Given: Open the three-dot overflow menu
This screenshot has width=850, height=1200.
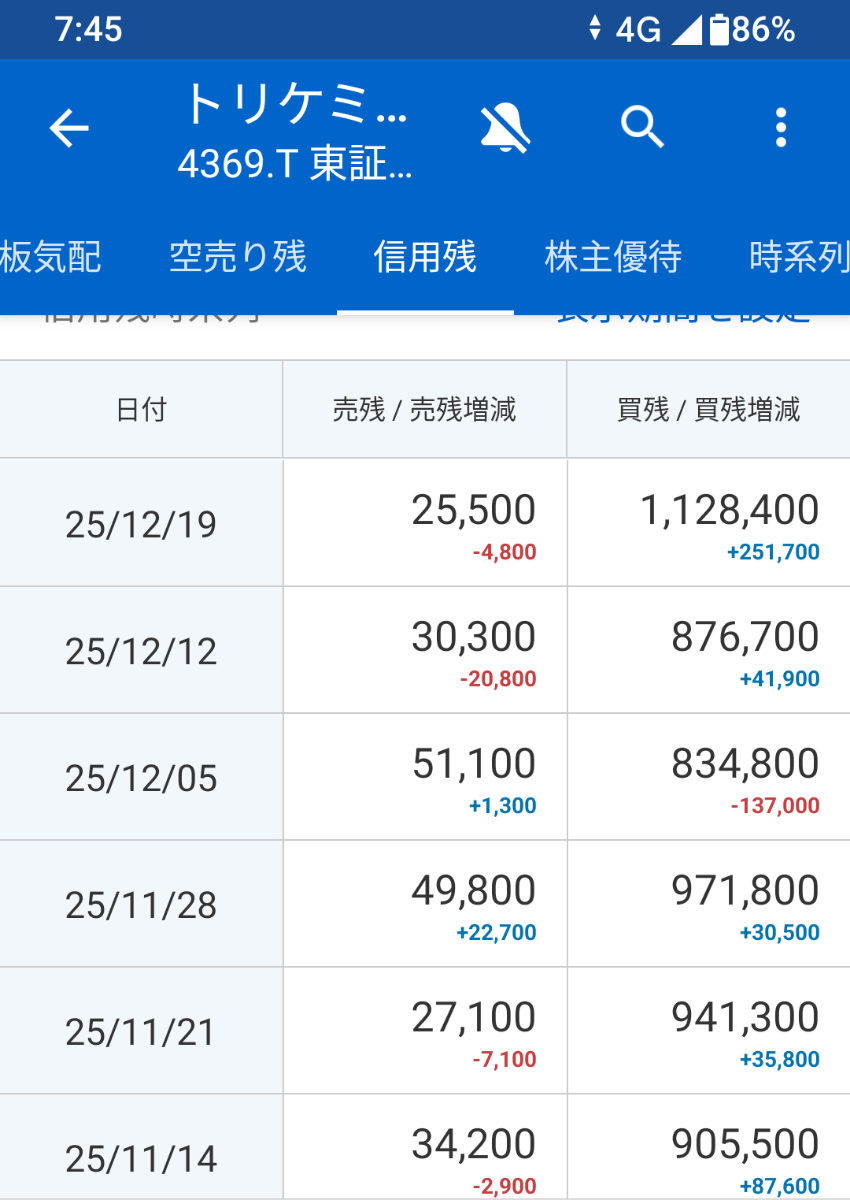Looking at the screenshot, I should click(x=781, y=128).
